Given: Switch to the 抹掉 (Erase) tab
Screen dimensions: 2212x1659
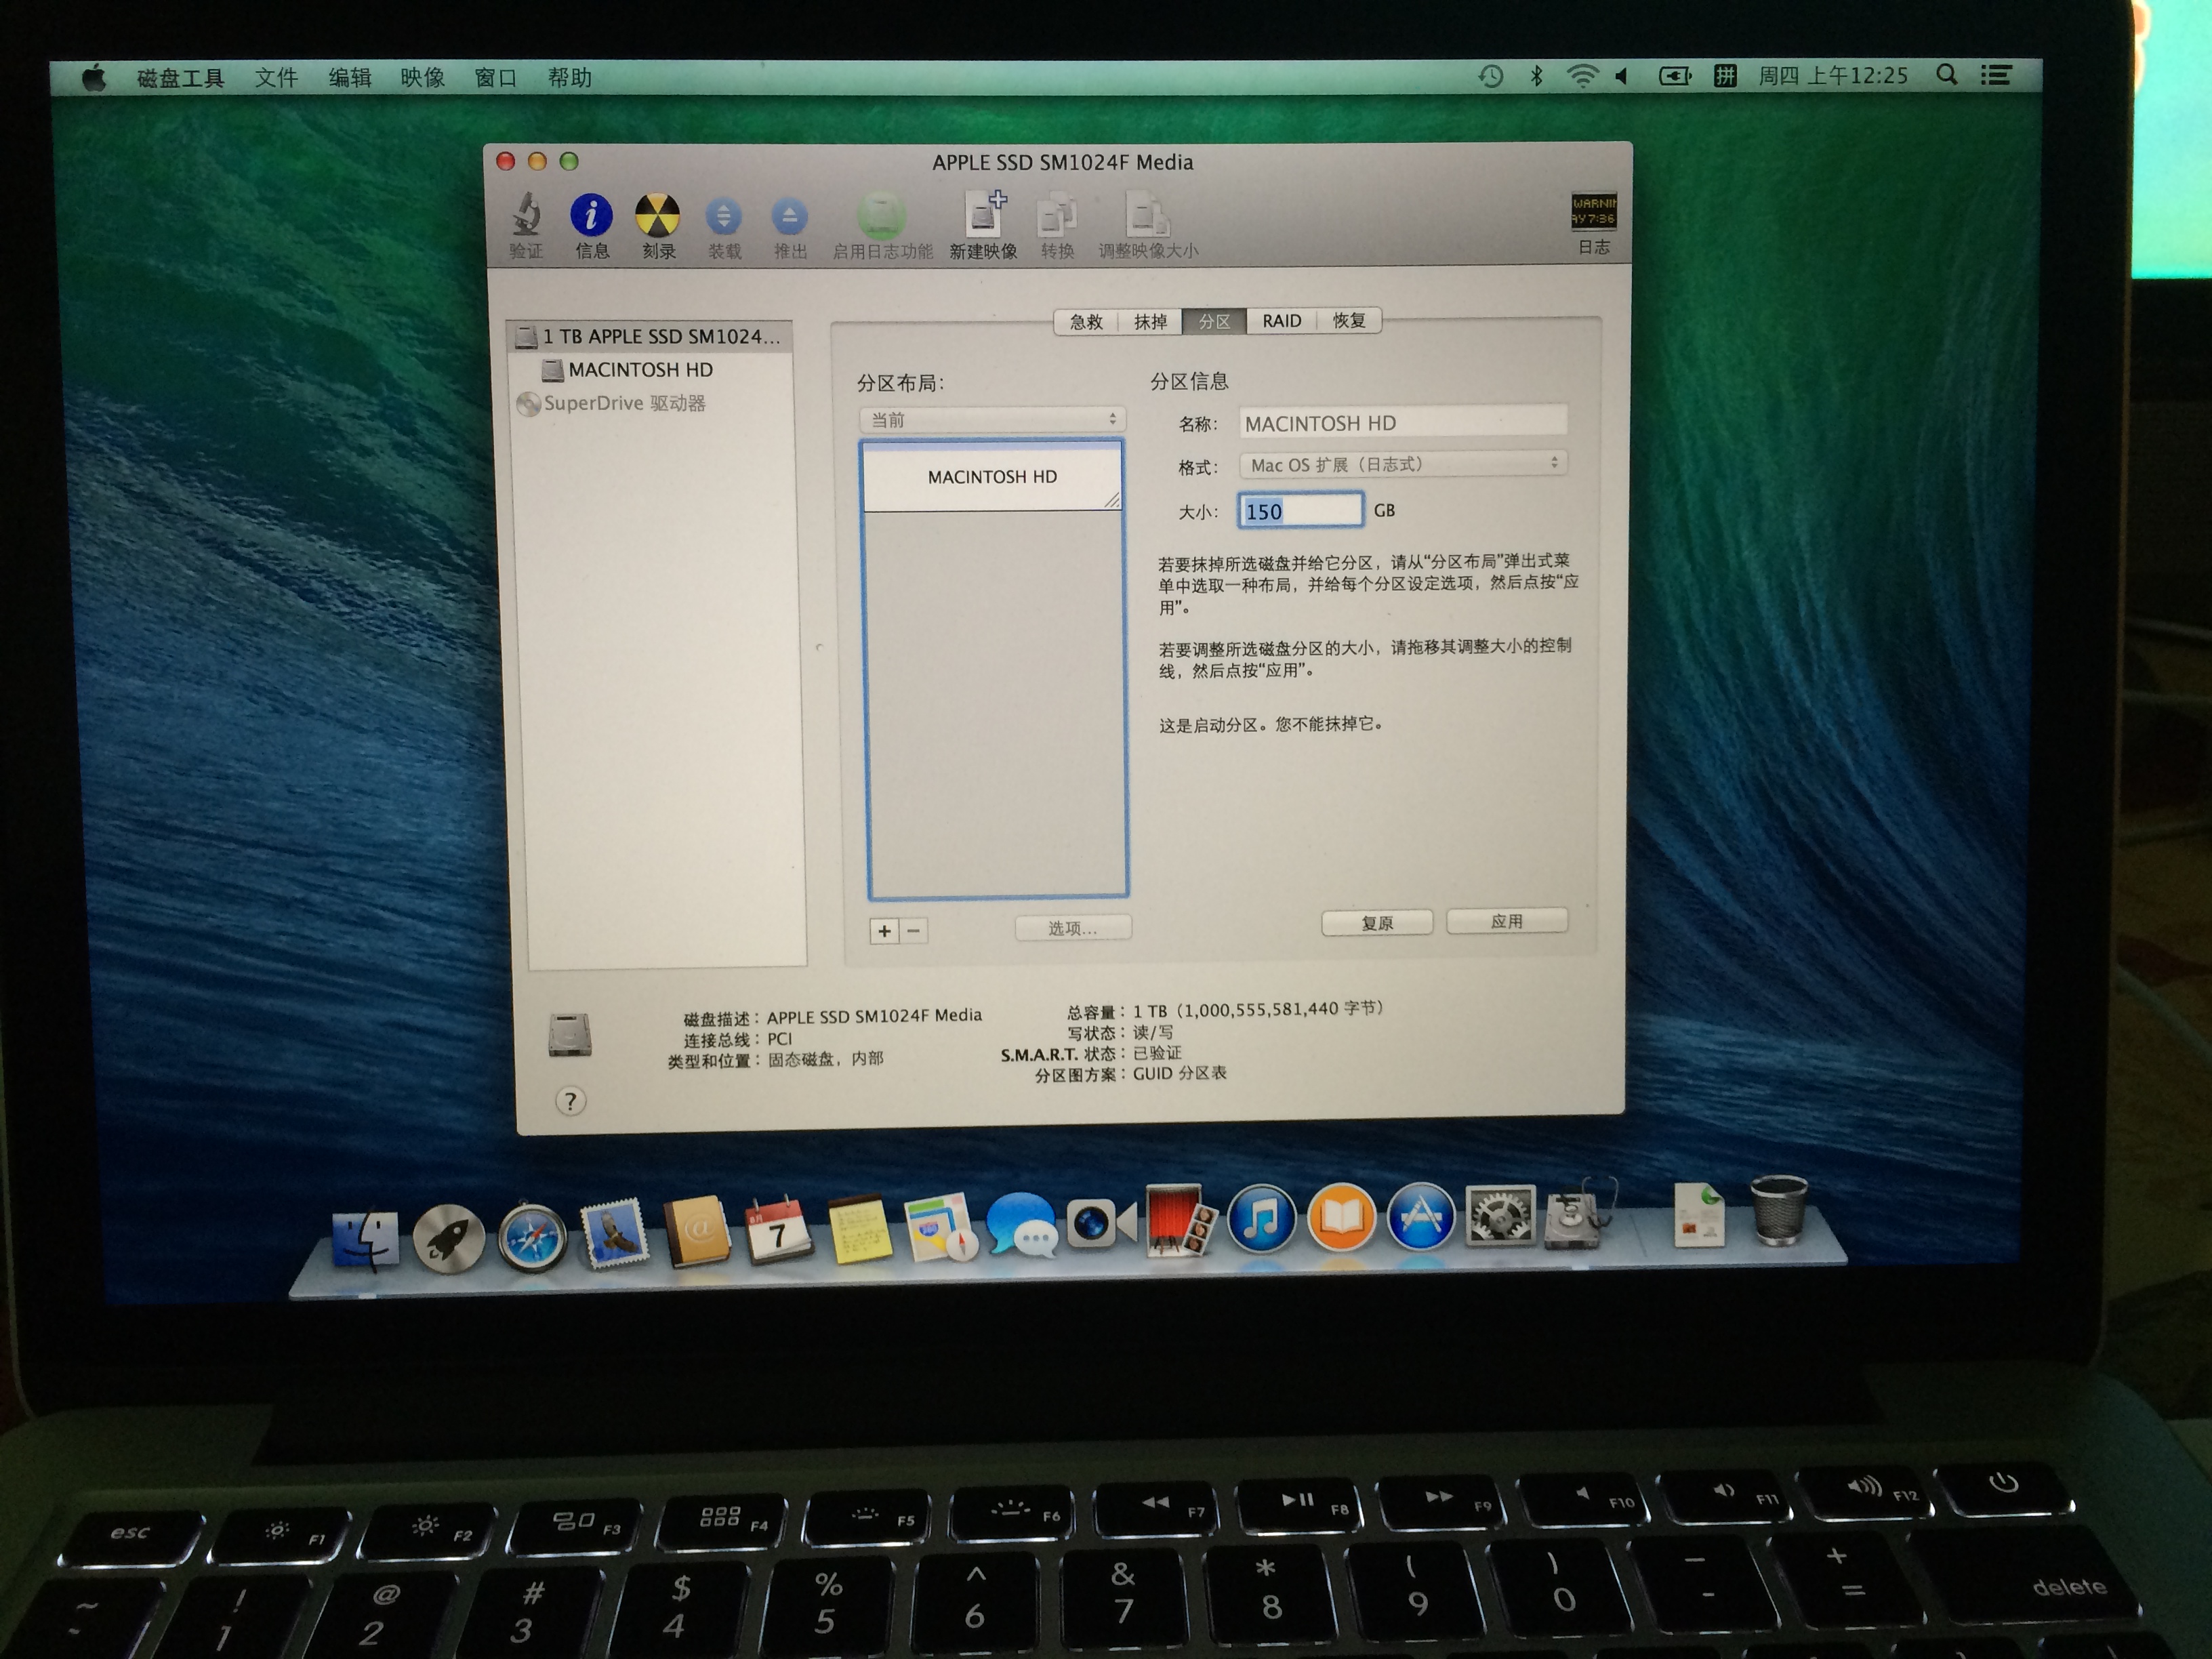Looking at the screenshot, I should (1150, 321).
